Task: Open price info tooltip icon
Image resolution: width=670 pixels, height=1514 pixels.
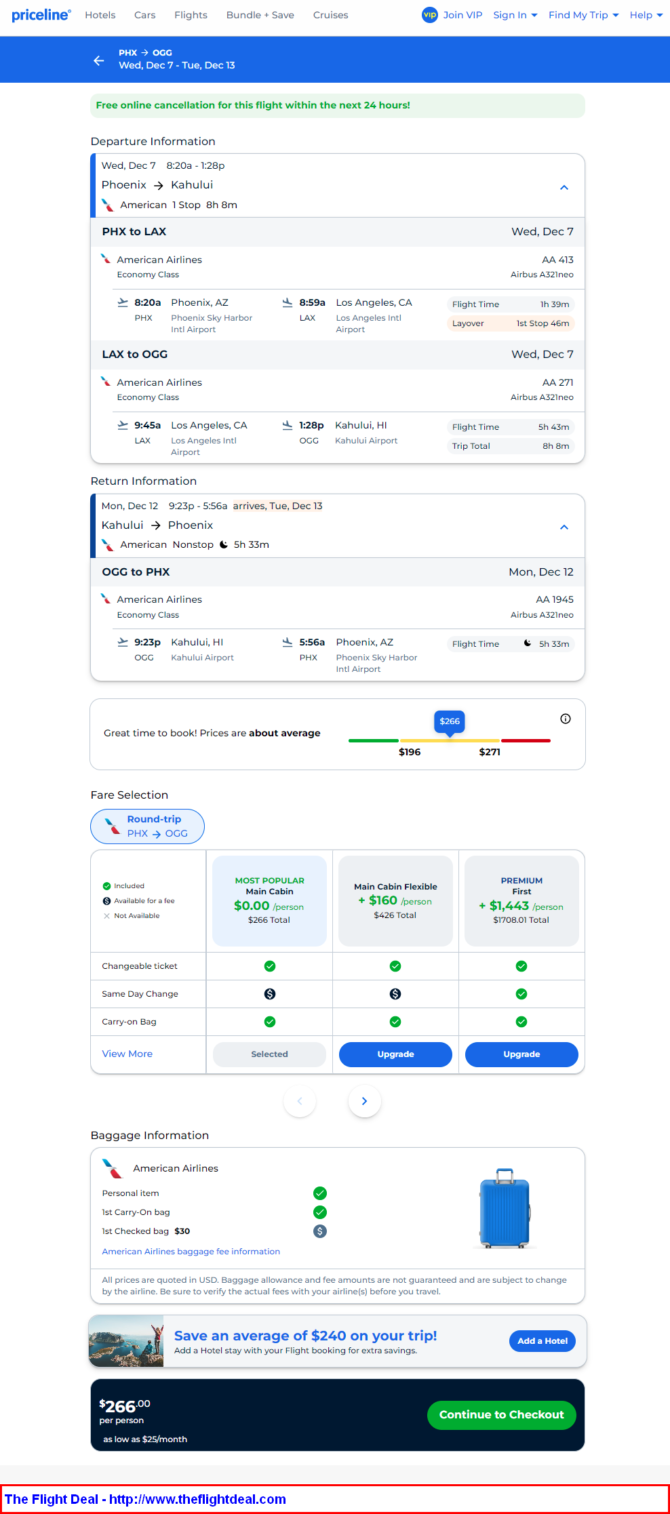Action: [565, 718]
